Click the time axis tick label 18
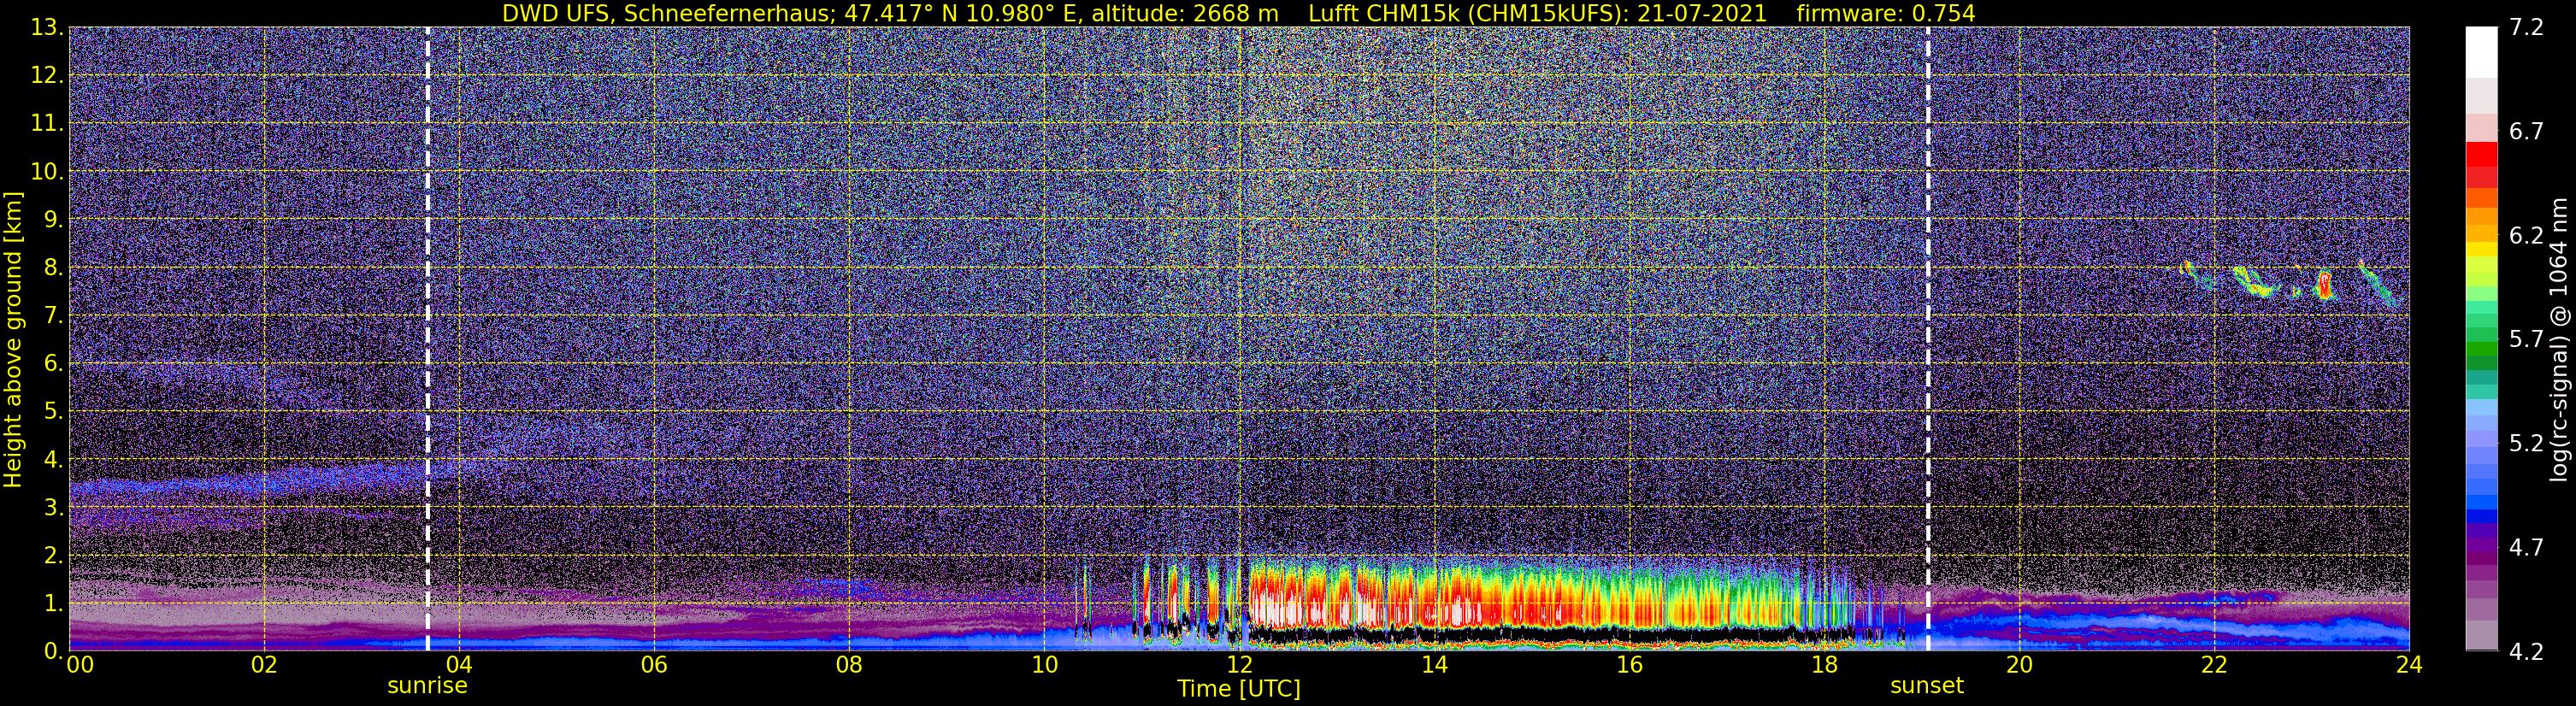 (x=1824, y=665)
